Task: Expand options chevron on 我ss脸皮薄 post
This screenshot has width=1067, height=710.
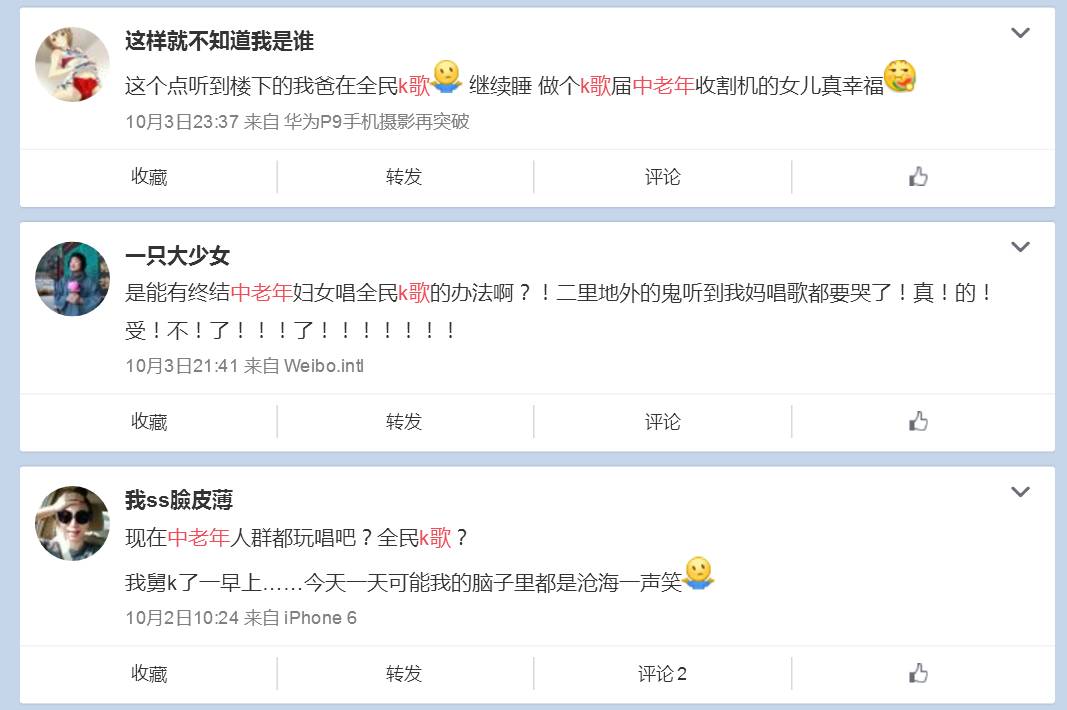Action: (x=1020, y=491)
